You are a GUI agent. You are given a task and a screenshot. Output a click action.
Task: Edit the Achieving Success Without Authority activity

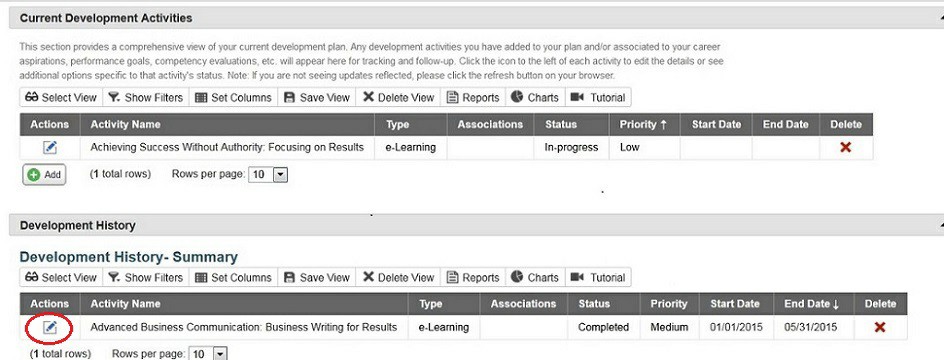coord(51,147)
